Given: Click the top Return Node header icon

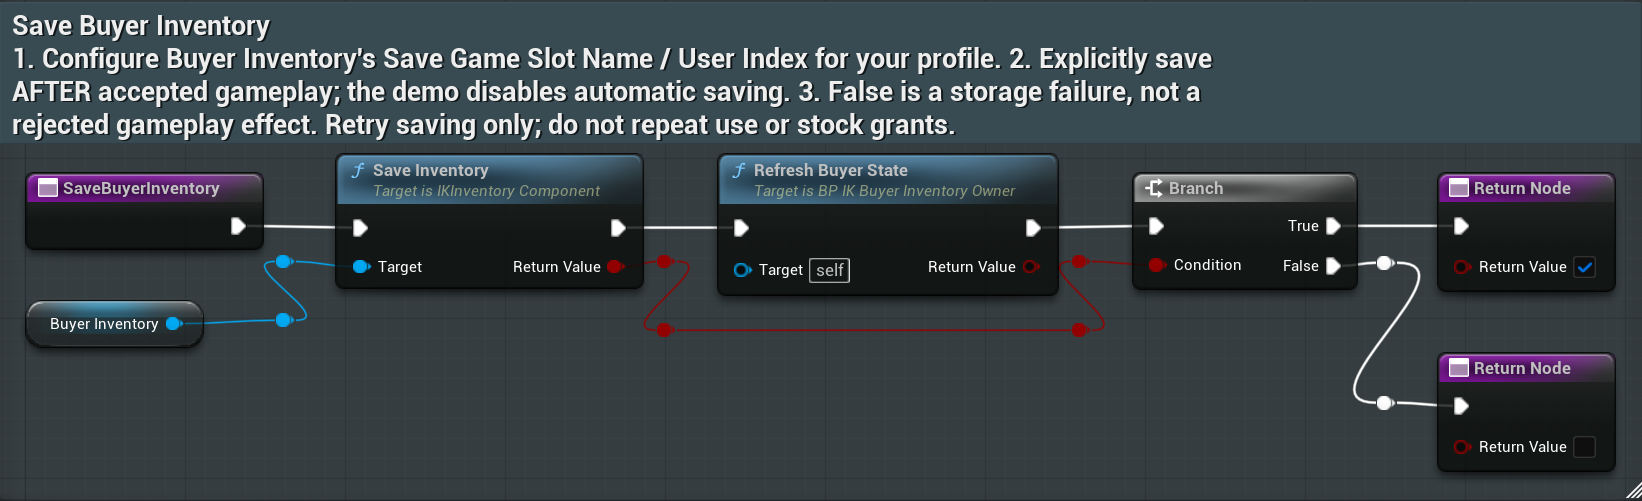Looking at the screenshot, I should (x=1459, y=188).
